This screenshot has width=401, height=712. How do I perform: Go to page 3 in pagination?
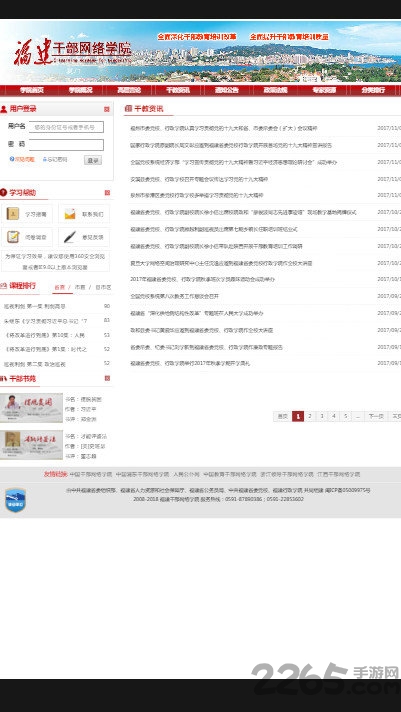point(322,416)
